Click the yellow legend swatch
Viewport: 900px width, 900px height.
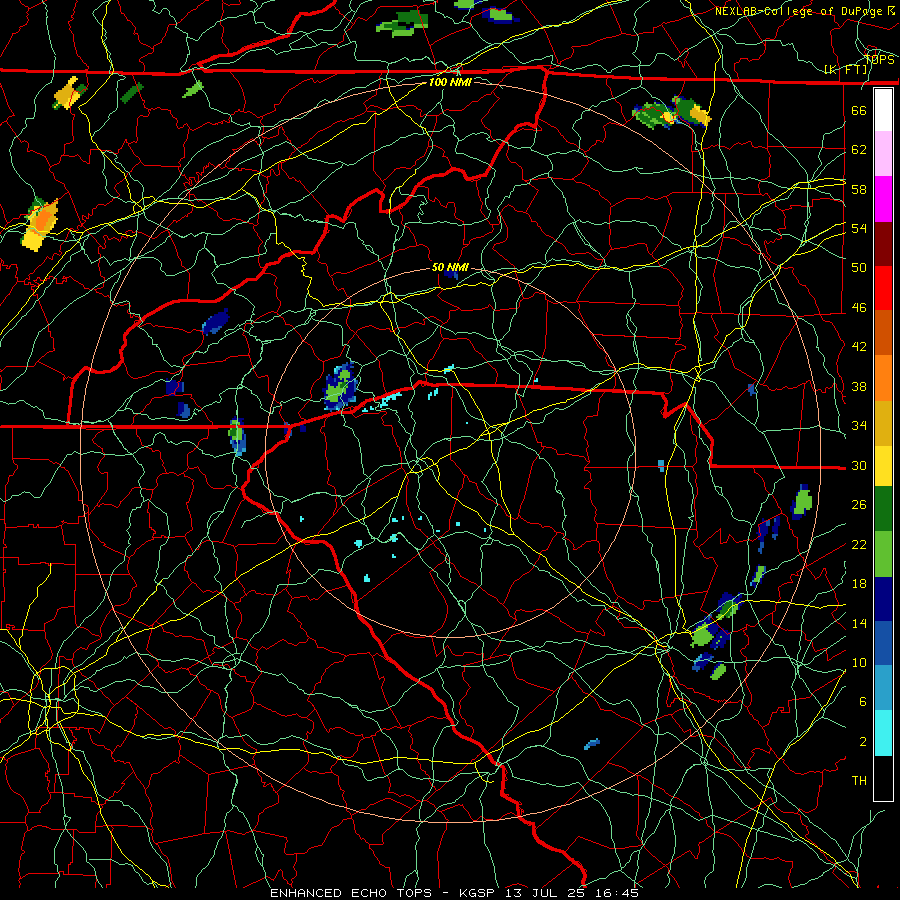click(x=883, y=466)
